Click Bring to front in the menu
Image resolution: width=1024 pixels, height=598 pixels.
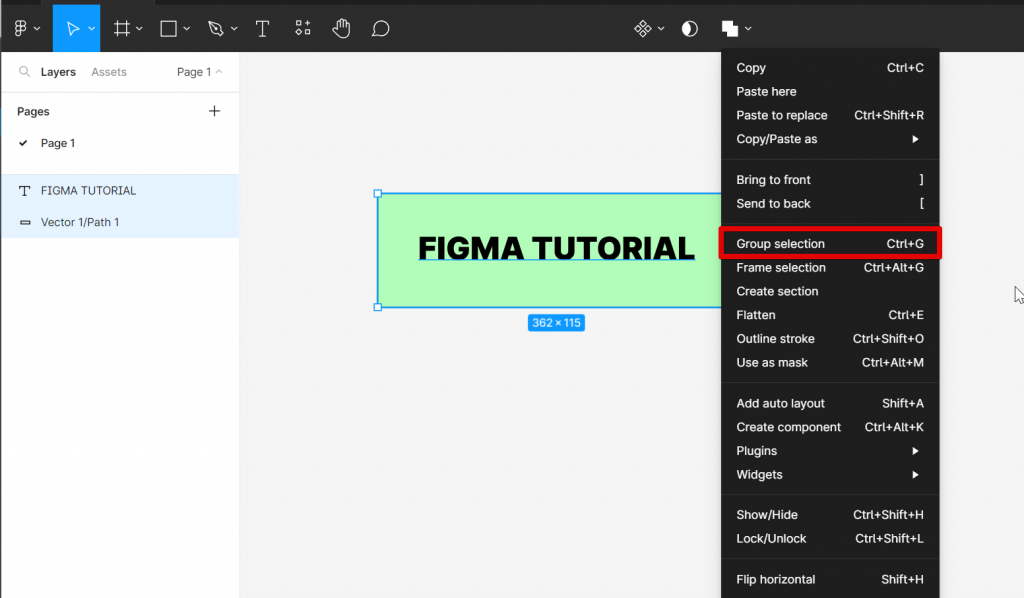coord(773,179)
